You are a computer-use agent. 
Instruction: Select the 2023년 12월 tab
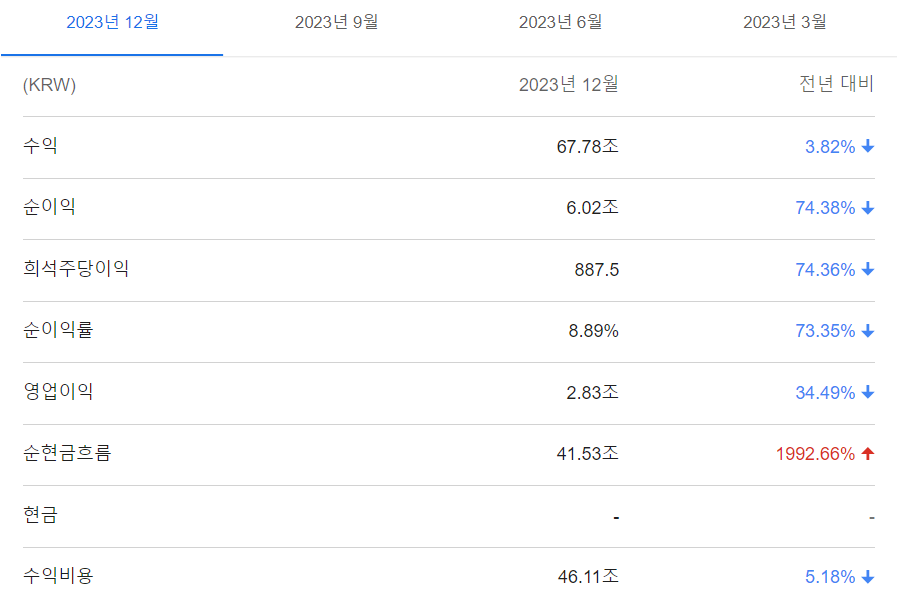coord(112,22)
